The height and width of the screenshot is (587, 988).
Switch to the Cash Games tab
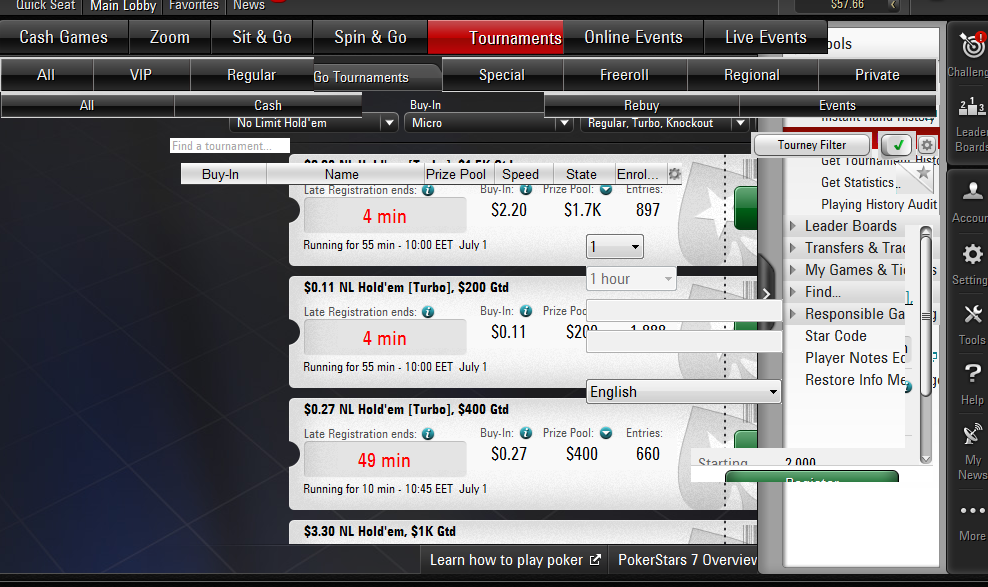coord(64,37)
